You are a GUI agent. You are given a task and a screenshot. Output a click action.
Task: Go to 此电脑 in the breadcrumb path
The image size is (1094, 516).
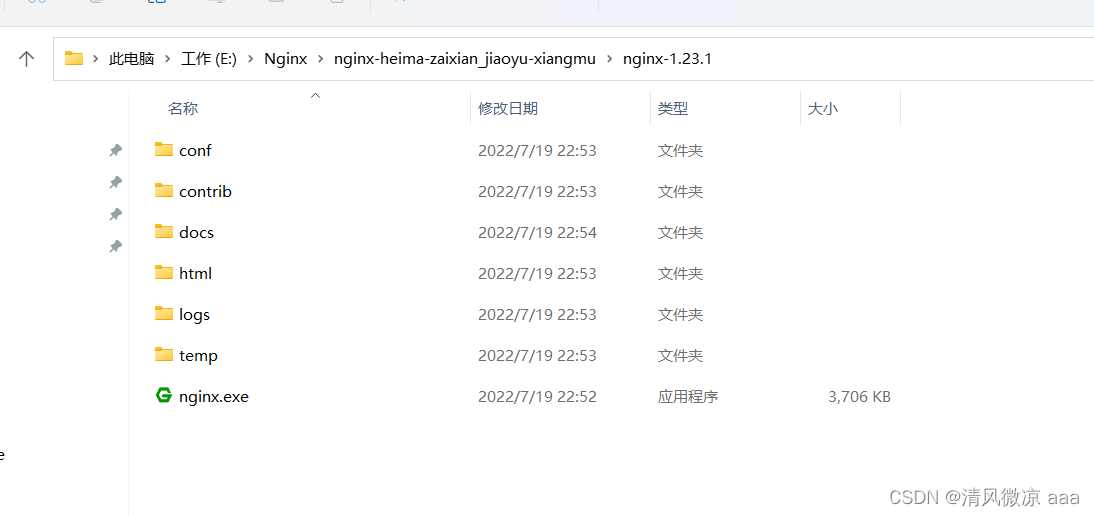tap(131, 59)
